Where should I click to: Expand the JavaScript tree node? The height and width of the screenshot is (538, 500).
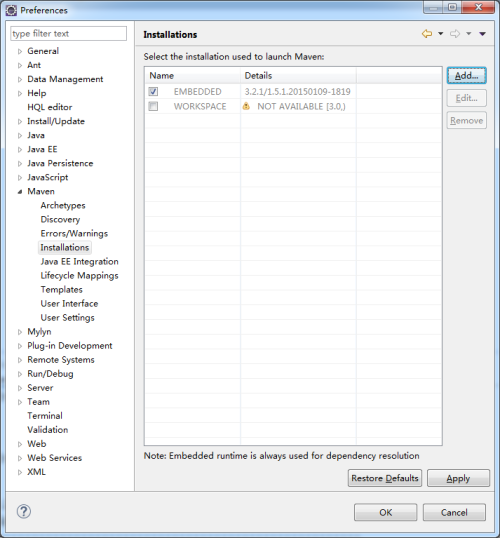[x=20, y=178]
